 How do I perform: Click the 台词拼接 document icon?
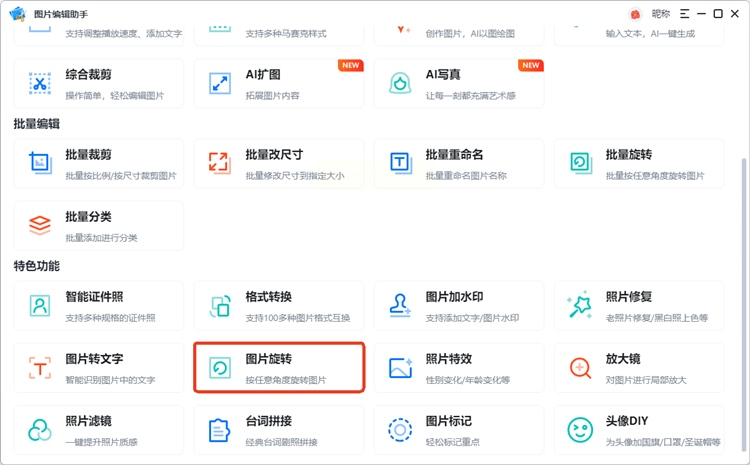pyautogui.click(x=220, y=430)
